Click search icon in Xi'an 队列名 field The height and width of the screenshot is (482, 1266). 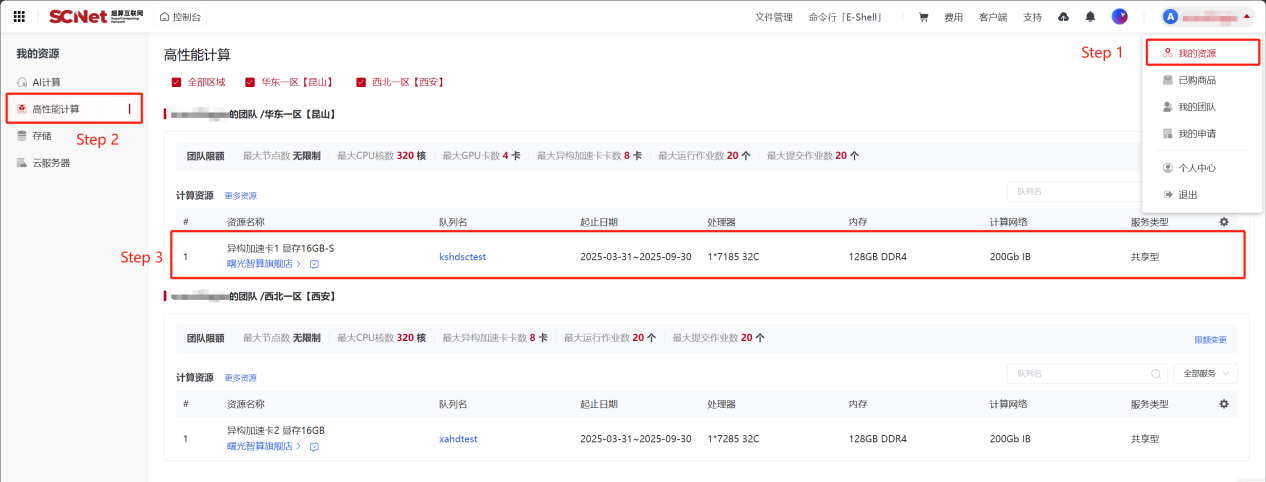1155,373
